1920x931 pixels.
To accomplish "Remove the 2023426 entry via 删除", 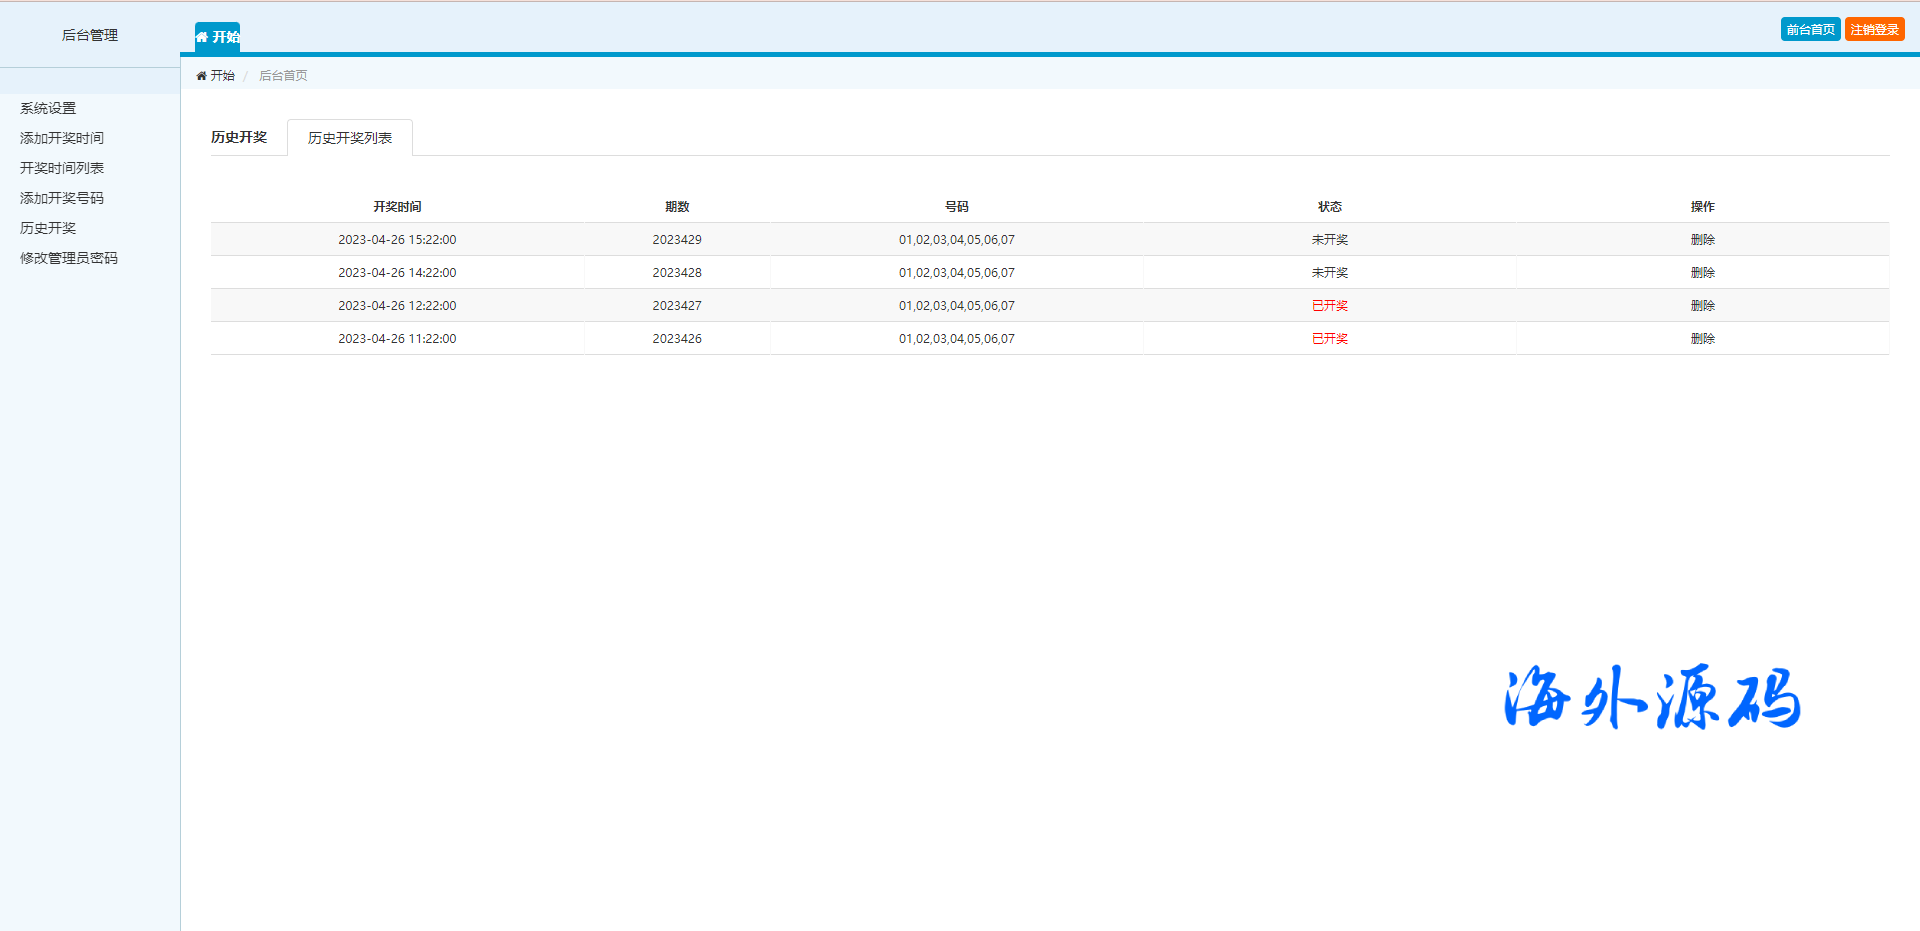I will (1702, 339).
